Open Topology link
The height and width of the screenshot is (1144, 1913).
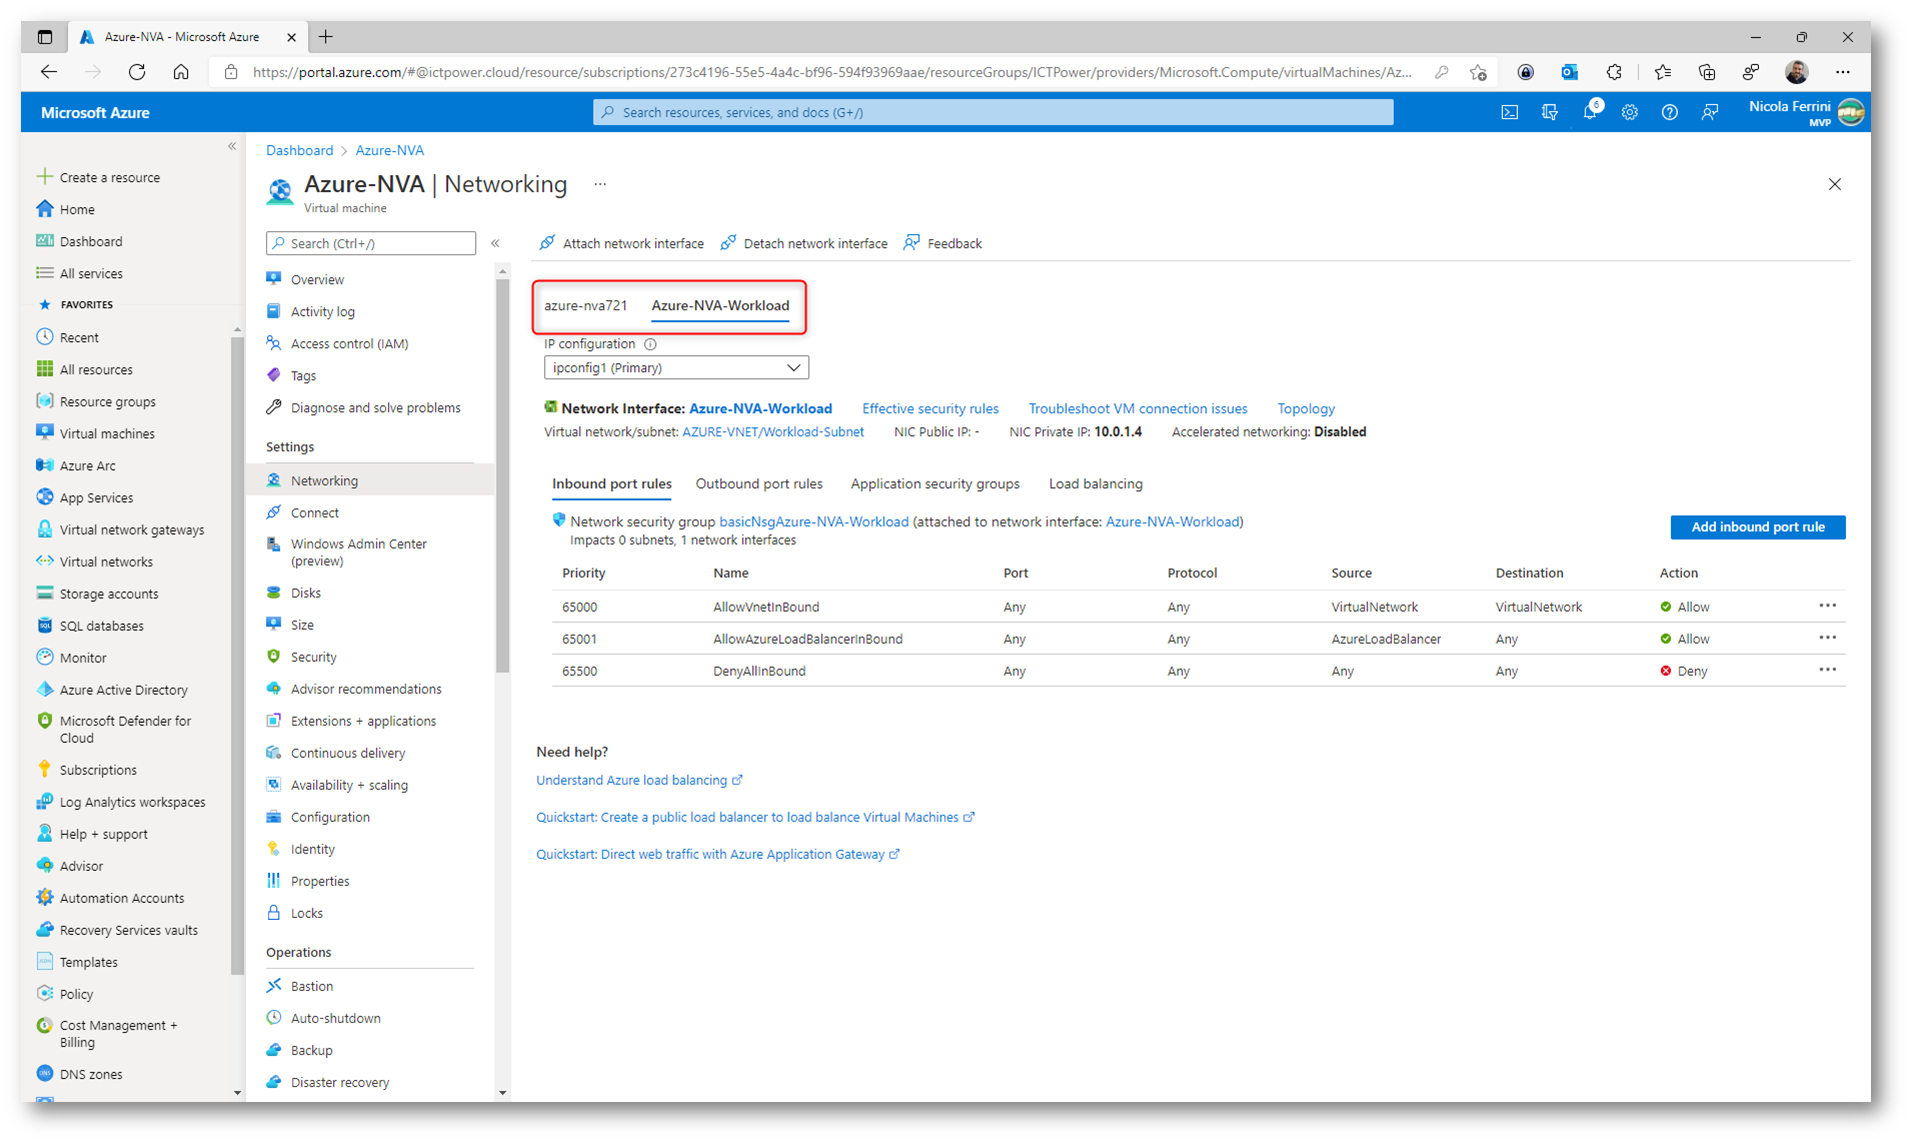coord(1306,408)
